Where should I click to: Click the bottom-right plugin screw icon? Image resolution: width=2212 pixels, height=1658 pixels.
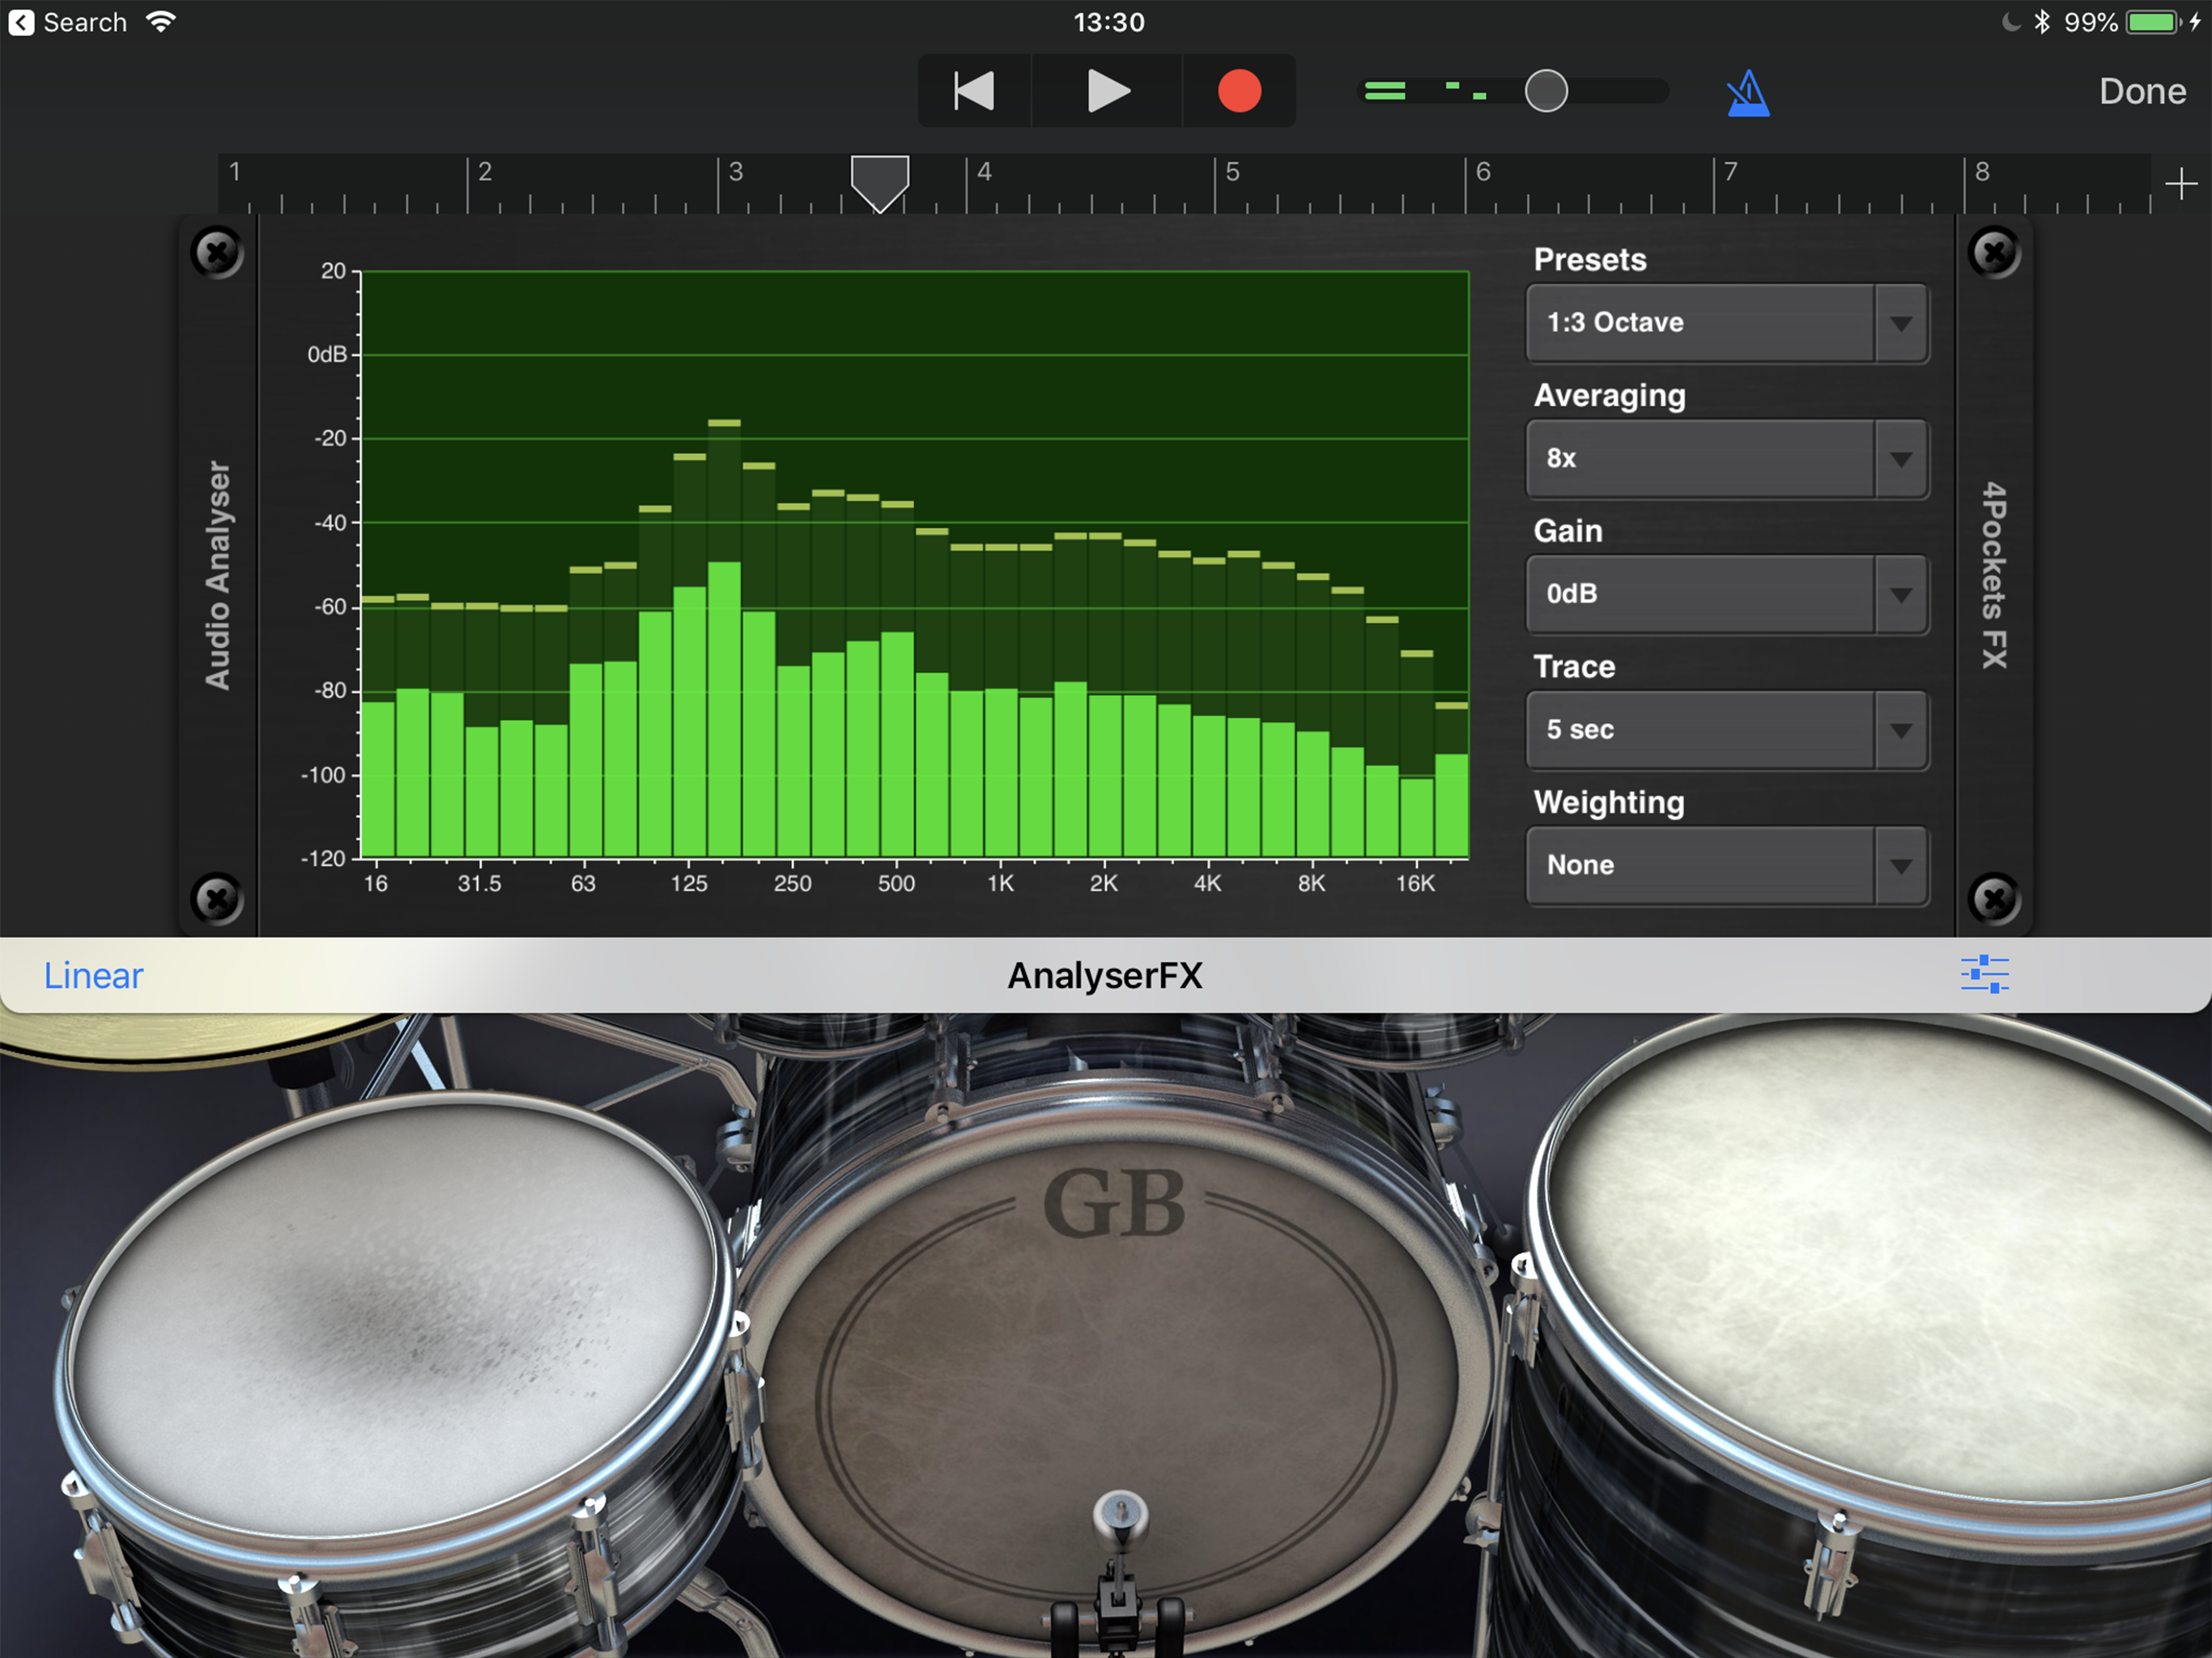[1994, 897]
